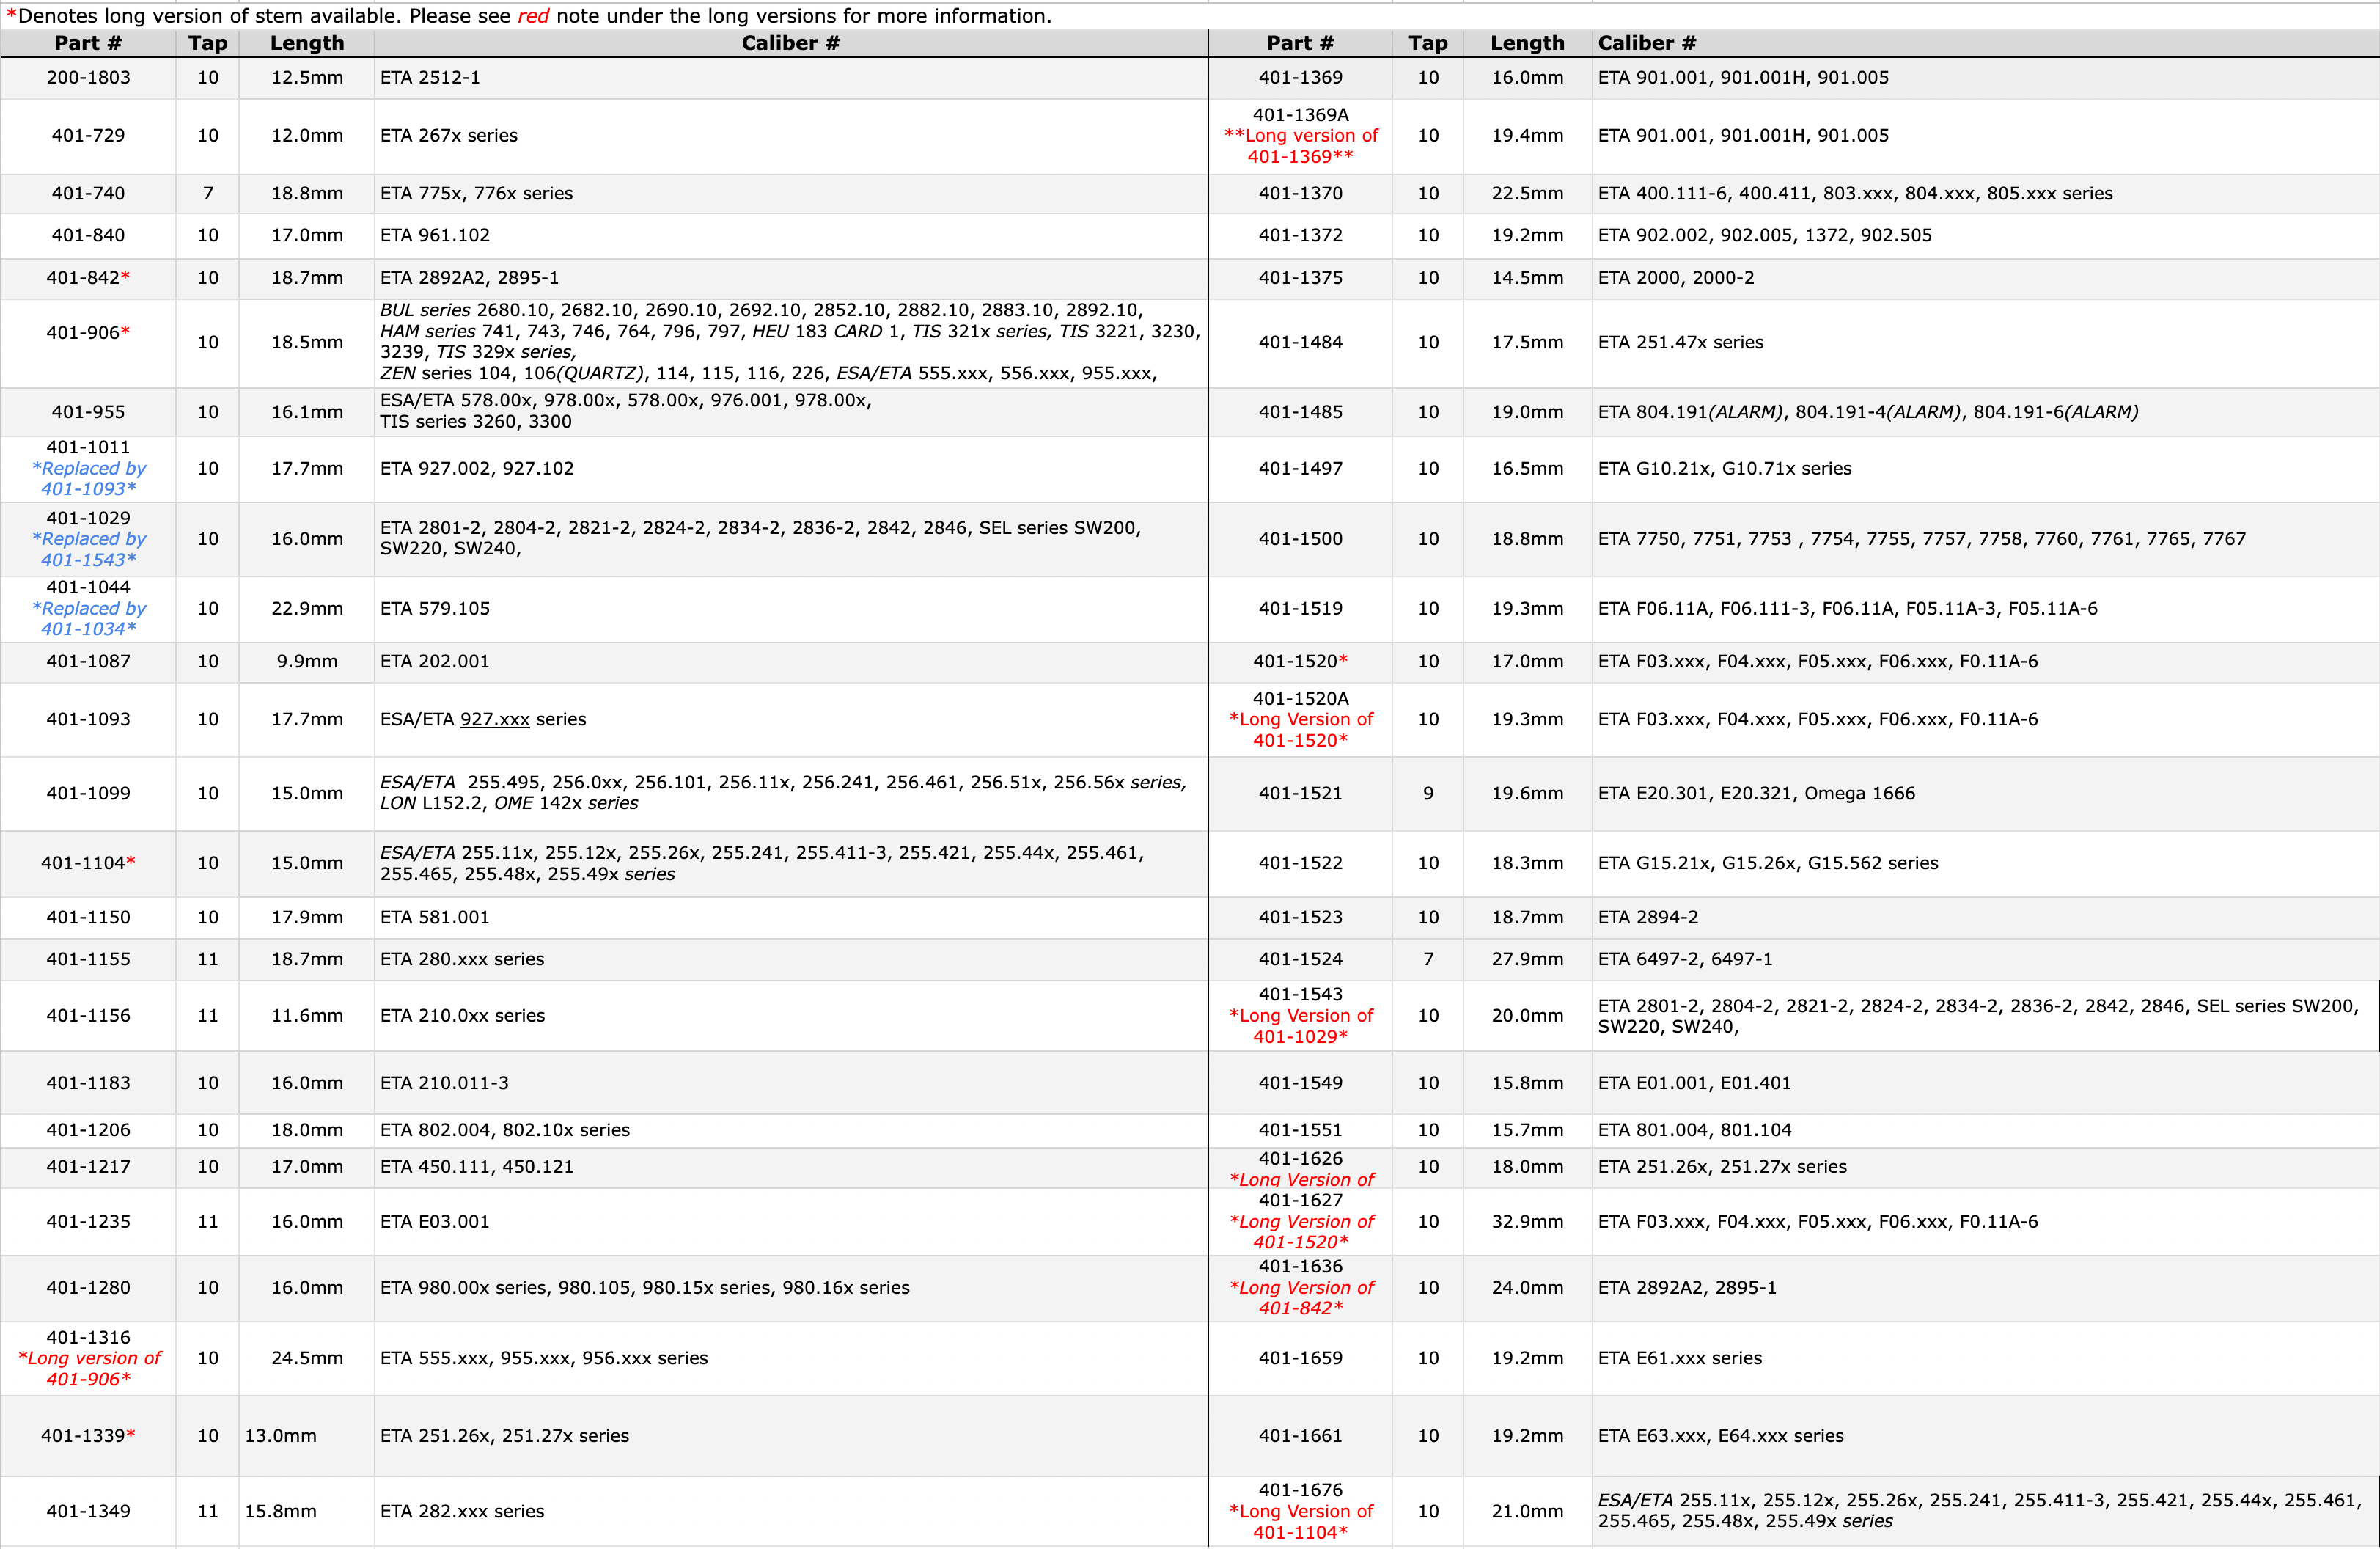Click the 401-1093 replacement link under 401-1011

point(89,478)
